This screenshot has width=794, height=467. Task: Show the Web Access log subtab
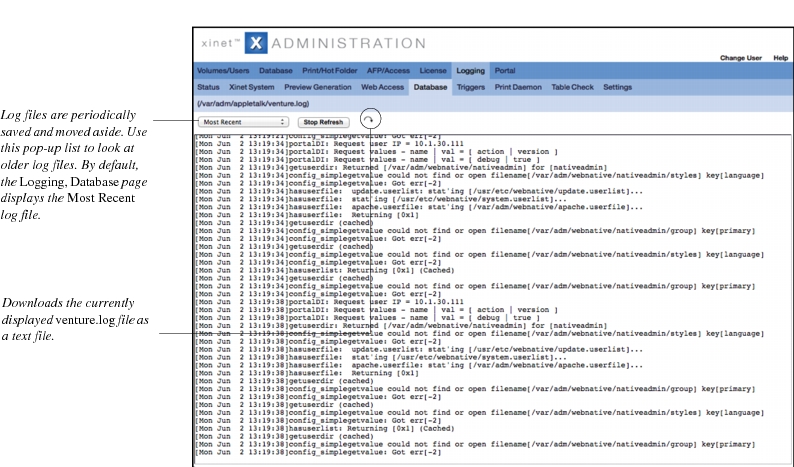[x=382, y=87]
